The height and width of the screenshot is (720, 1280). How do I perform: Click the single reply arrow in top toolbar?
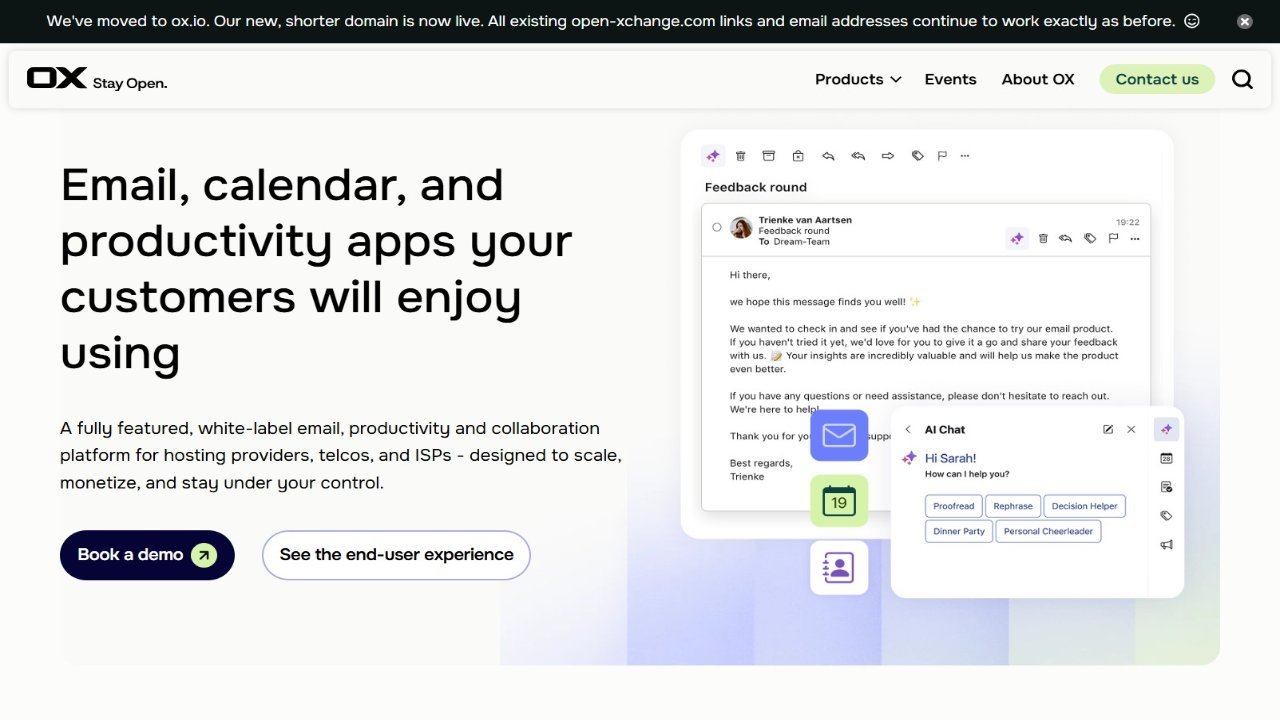828,156
